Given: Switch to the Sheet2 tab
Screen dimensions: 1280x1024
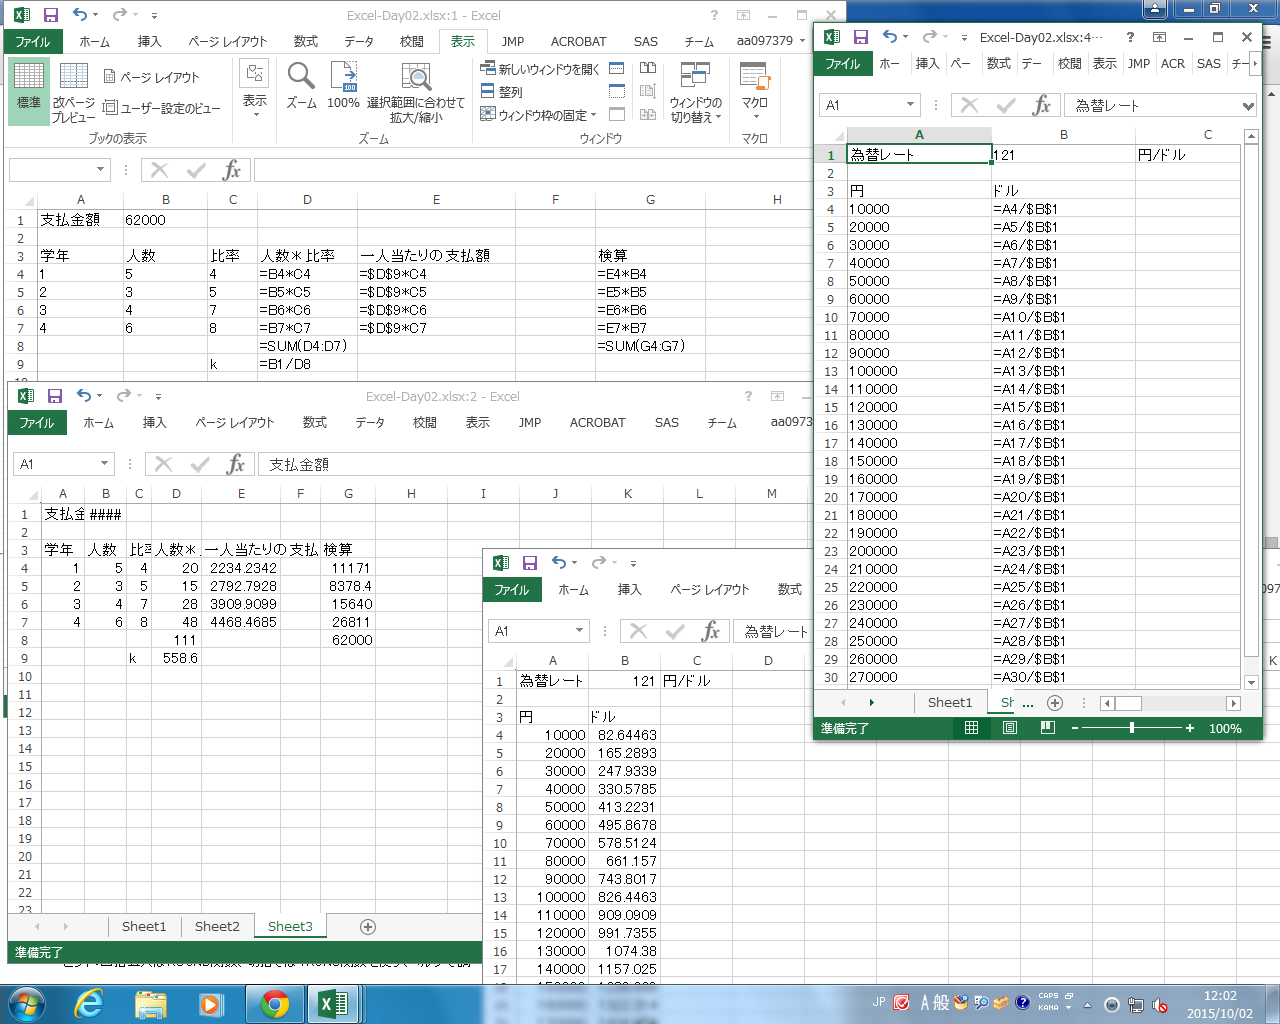Looking at the screenshot, I should [x=217, y=927].
